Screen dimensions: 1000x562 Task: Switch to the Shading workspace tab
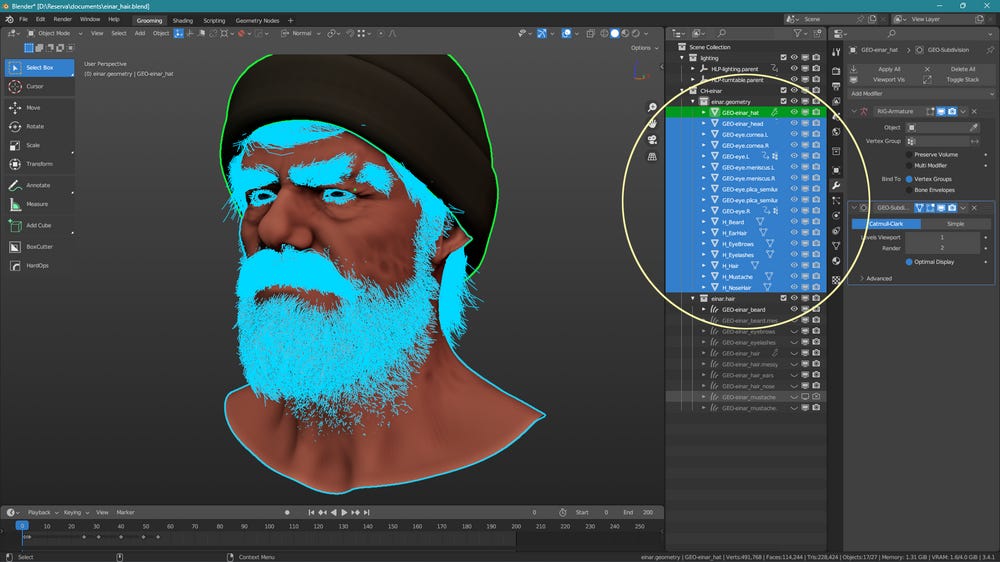(x=182, y=20)
